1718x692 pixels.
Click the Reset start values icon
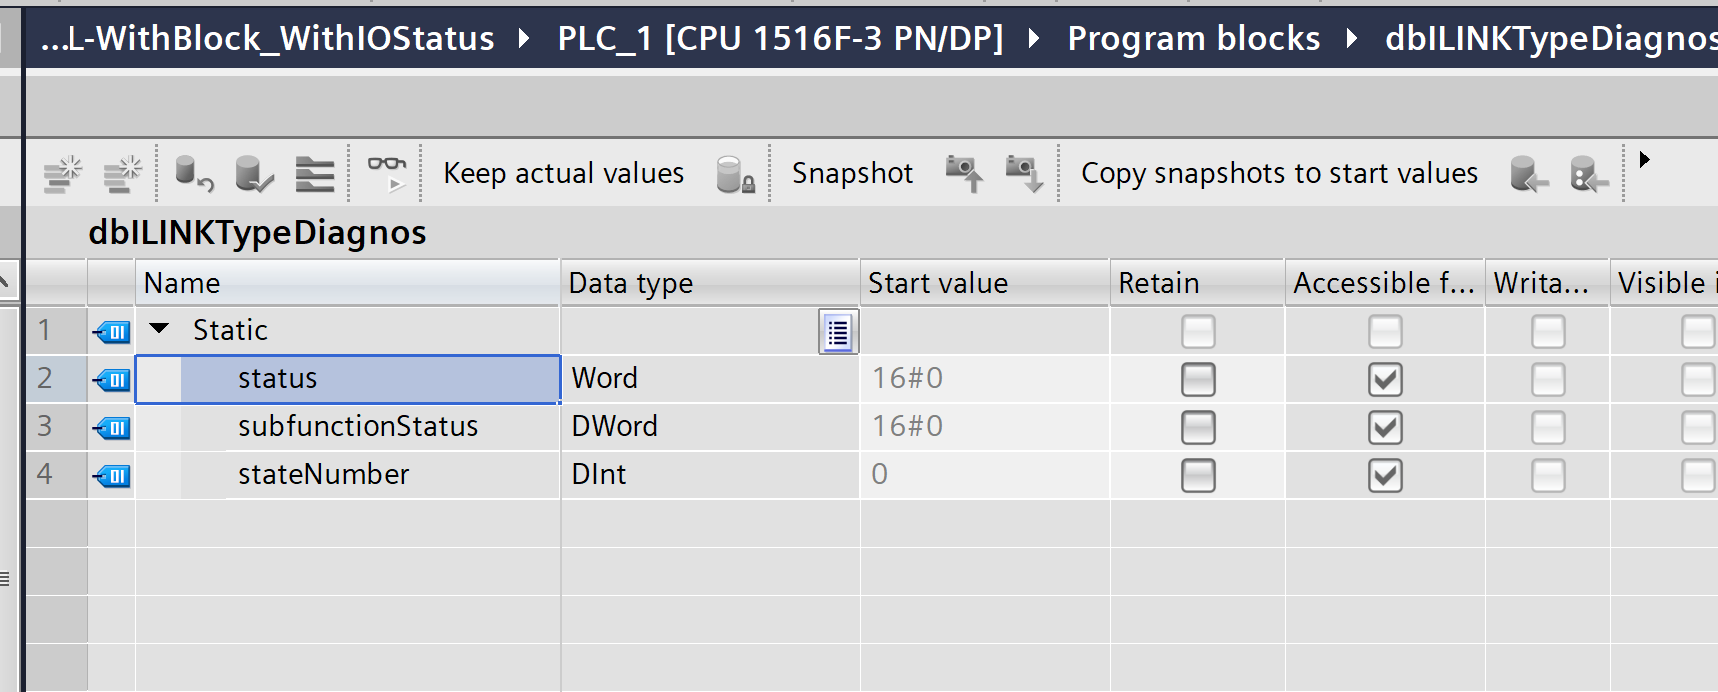[x=194, y=174]
